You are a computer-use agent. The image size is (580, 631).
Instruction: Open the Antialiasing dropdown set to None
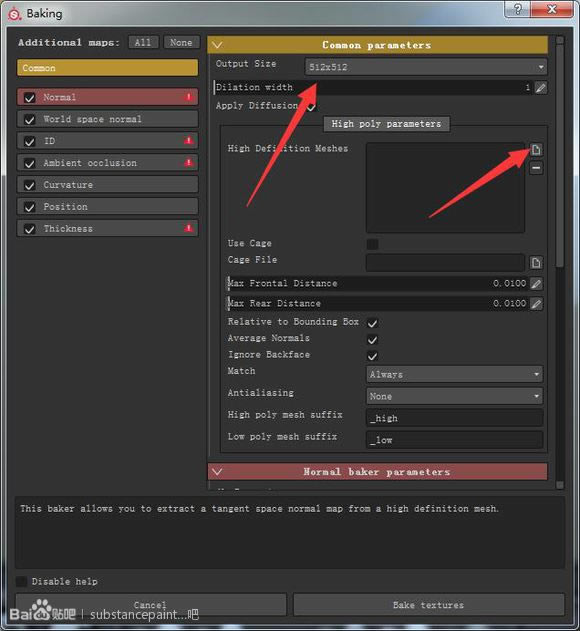point(454,396)
